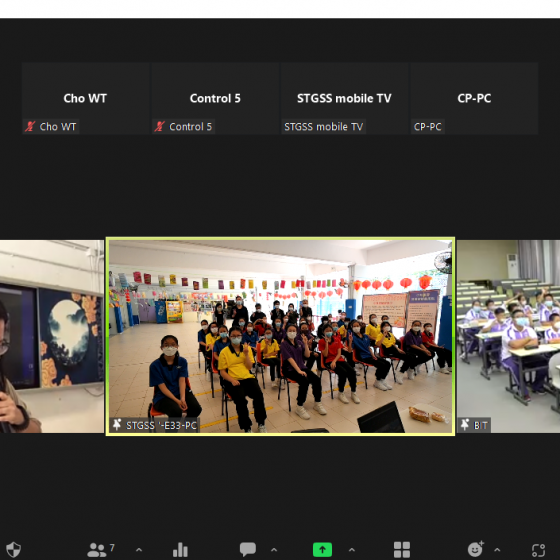
Task: Select the Cho WT participant tile
Action: point(85,99)
